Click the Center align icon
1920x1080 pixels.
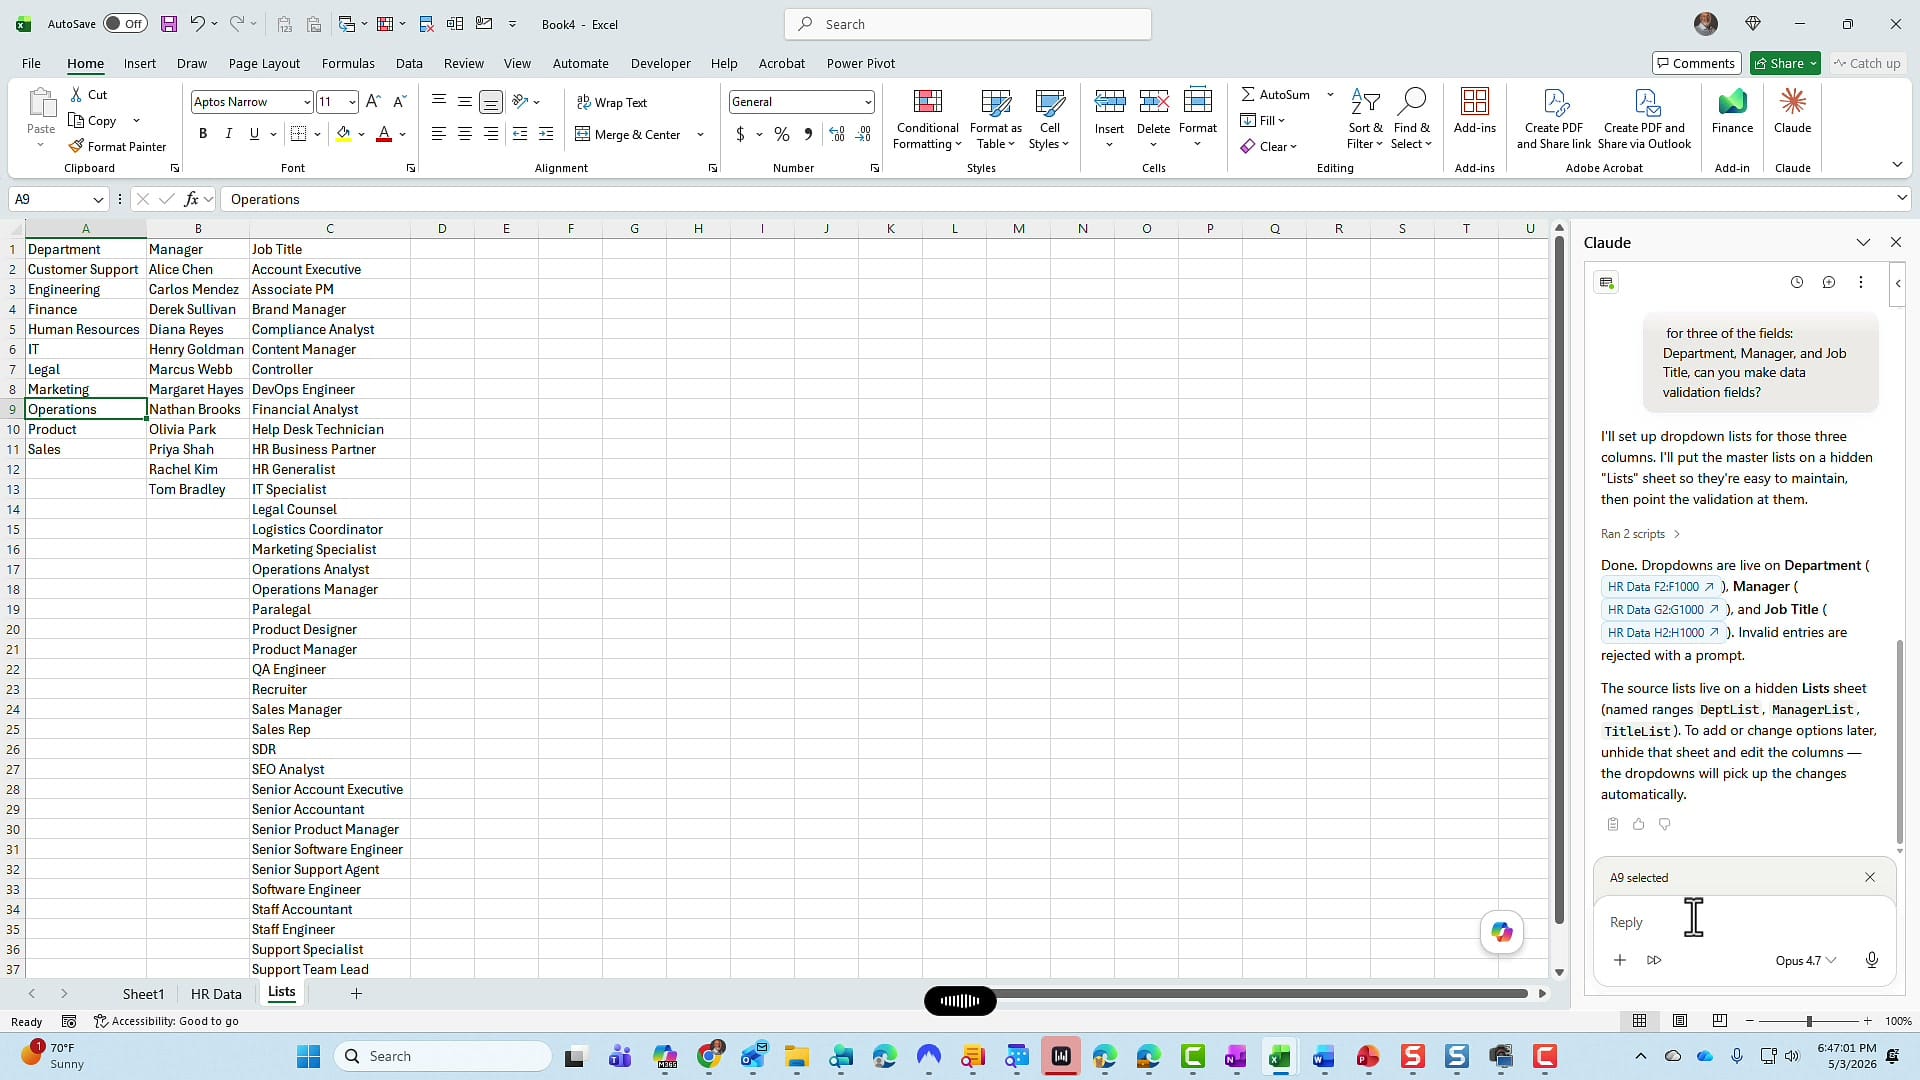click(465, 134)
